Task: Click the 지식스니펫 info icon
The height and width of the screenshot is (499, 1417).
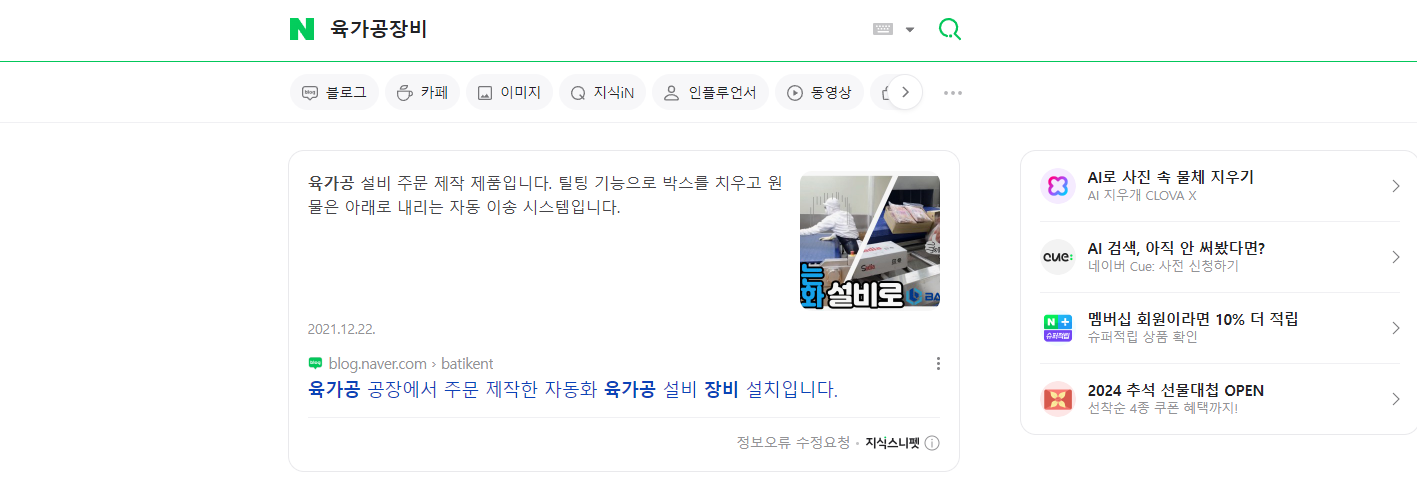Action: click(932, 443)
